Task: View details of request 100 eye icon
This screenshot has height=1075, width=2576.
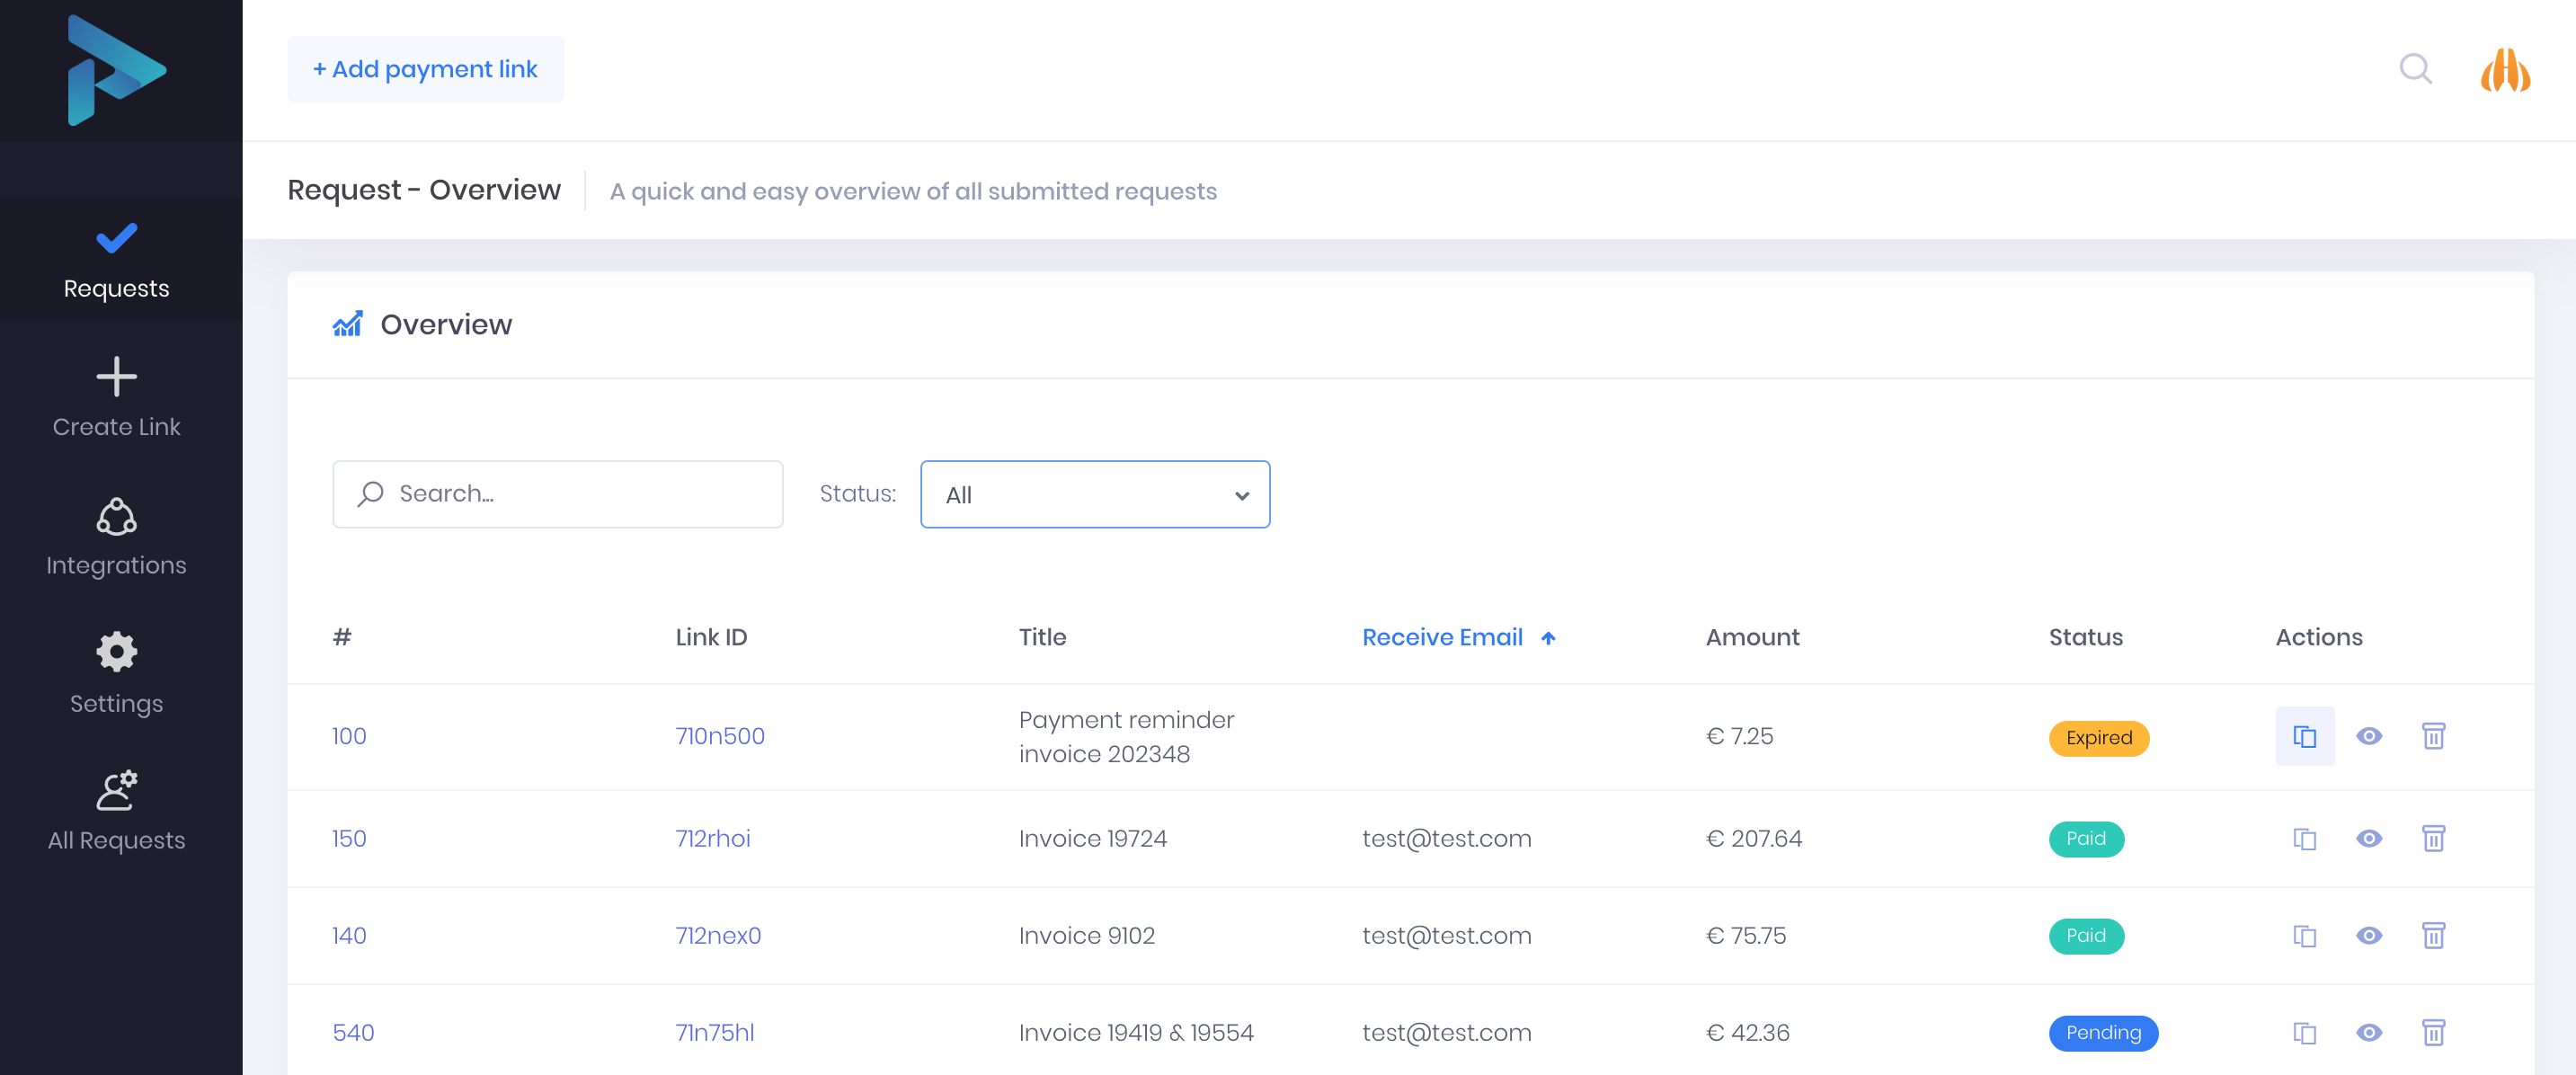Action: pyautogui.click(x=2368, y=736)
